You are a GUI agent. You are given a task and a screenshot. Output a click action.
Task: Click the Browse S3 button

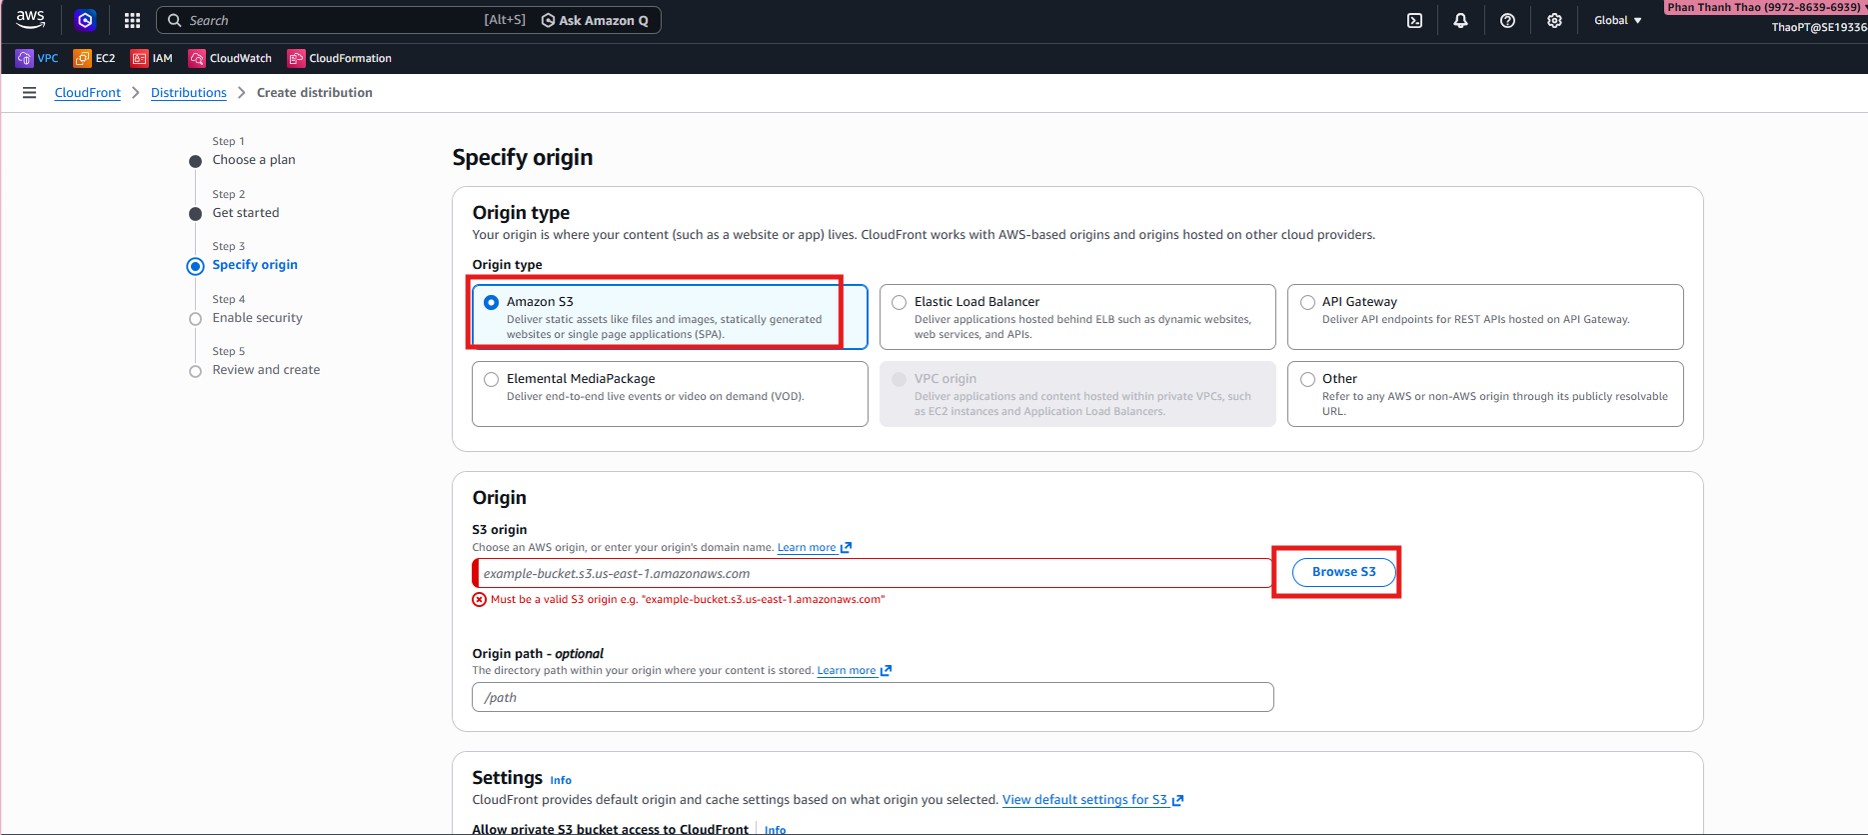coord(1343,572)
